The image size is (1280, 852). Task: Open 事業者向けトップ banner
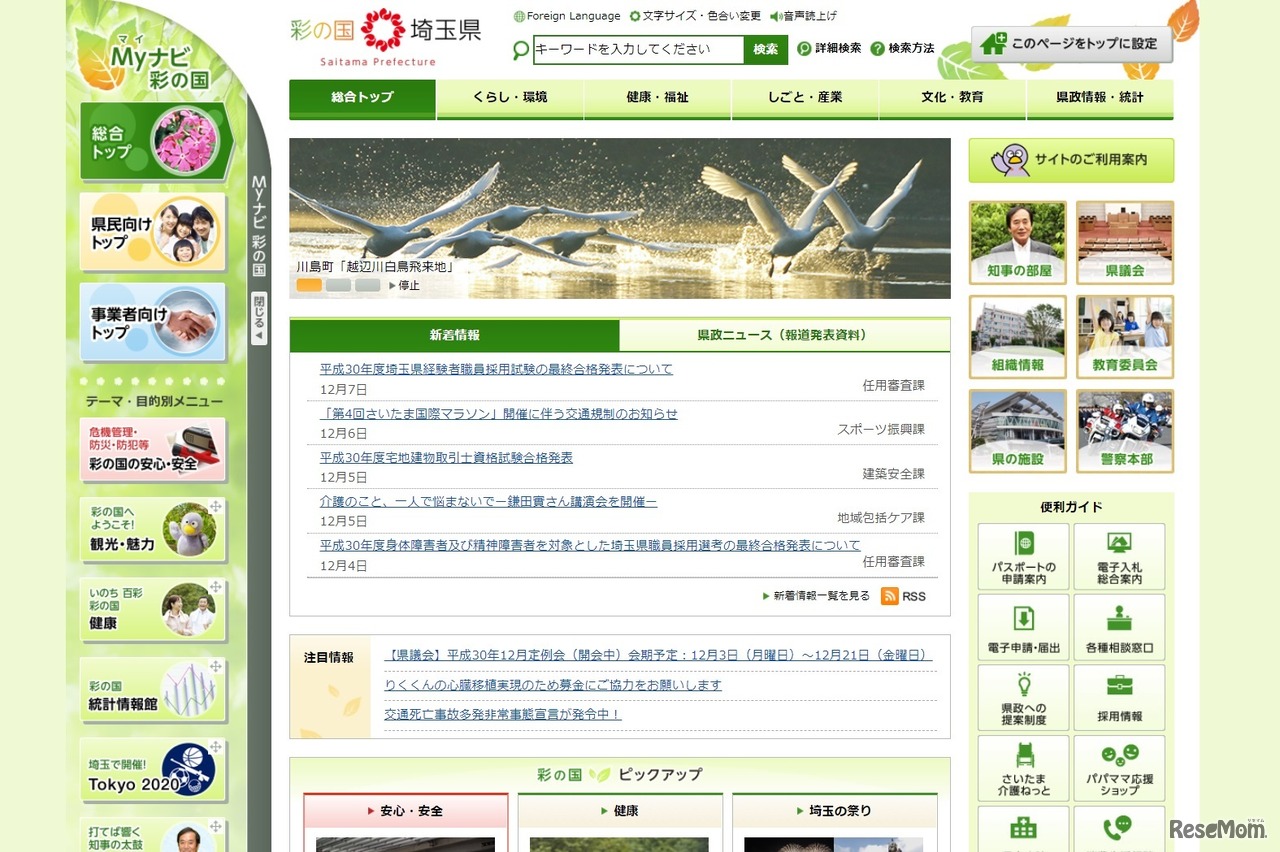[x=153, y=322]
